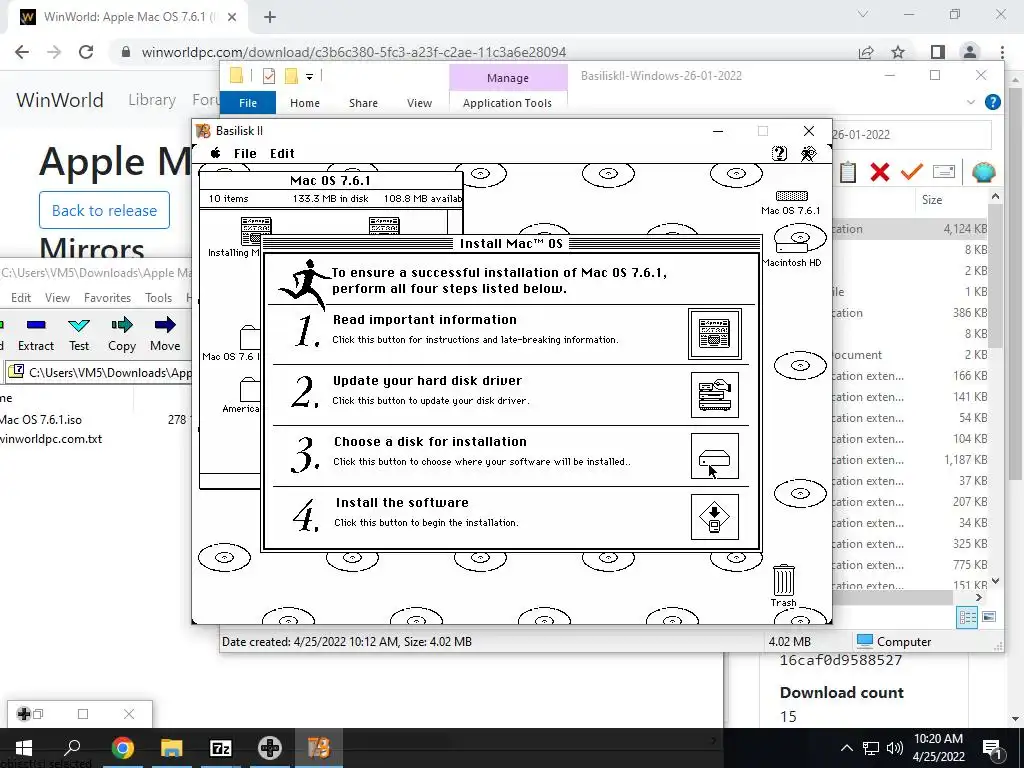The width and height of the screenshot is (1024, 768).
Task: Switch Explorer to details view icon
Action: pos(967,617)
